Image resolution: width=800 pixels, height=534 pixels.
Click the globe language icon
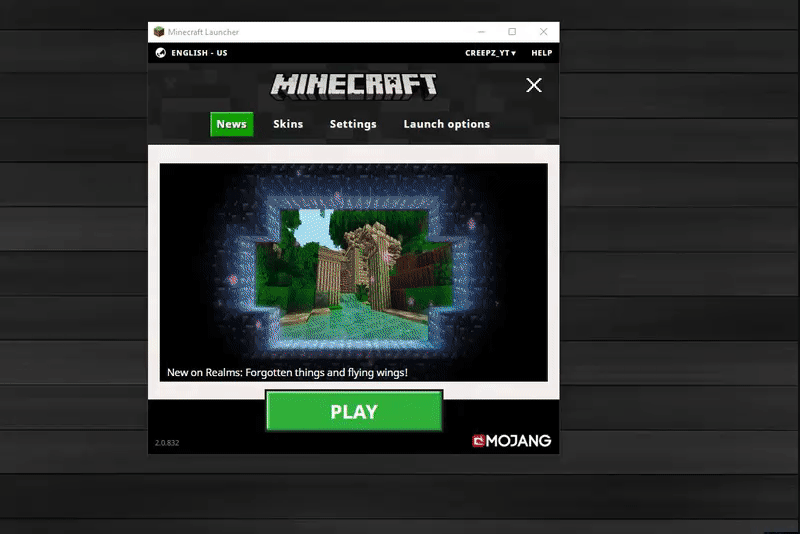[161, 53]
